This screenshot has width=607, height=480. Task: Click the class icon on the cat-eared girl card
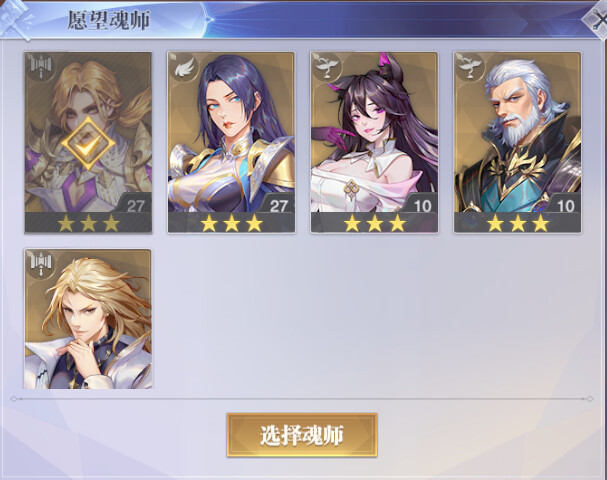pyautogui.click(x=327, y=67)
